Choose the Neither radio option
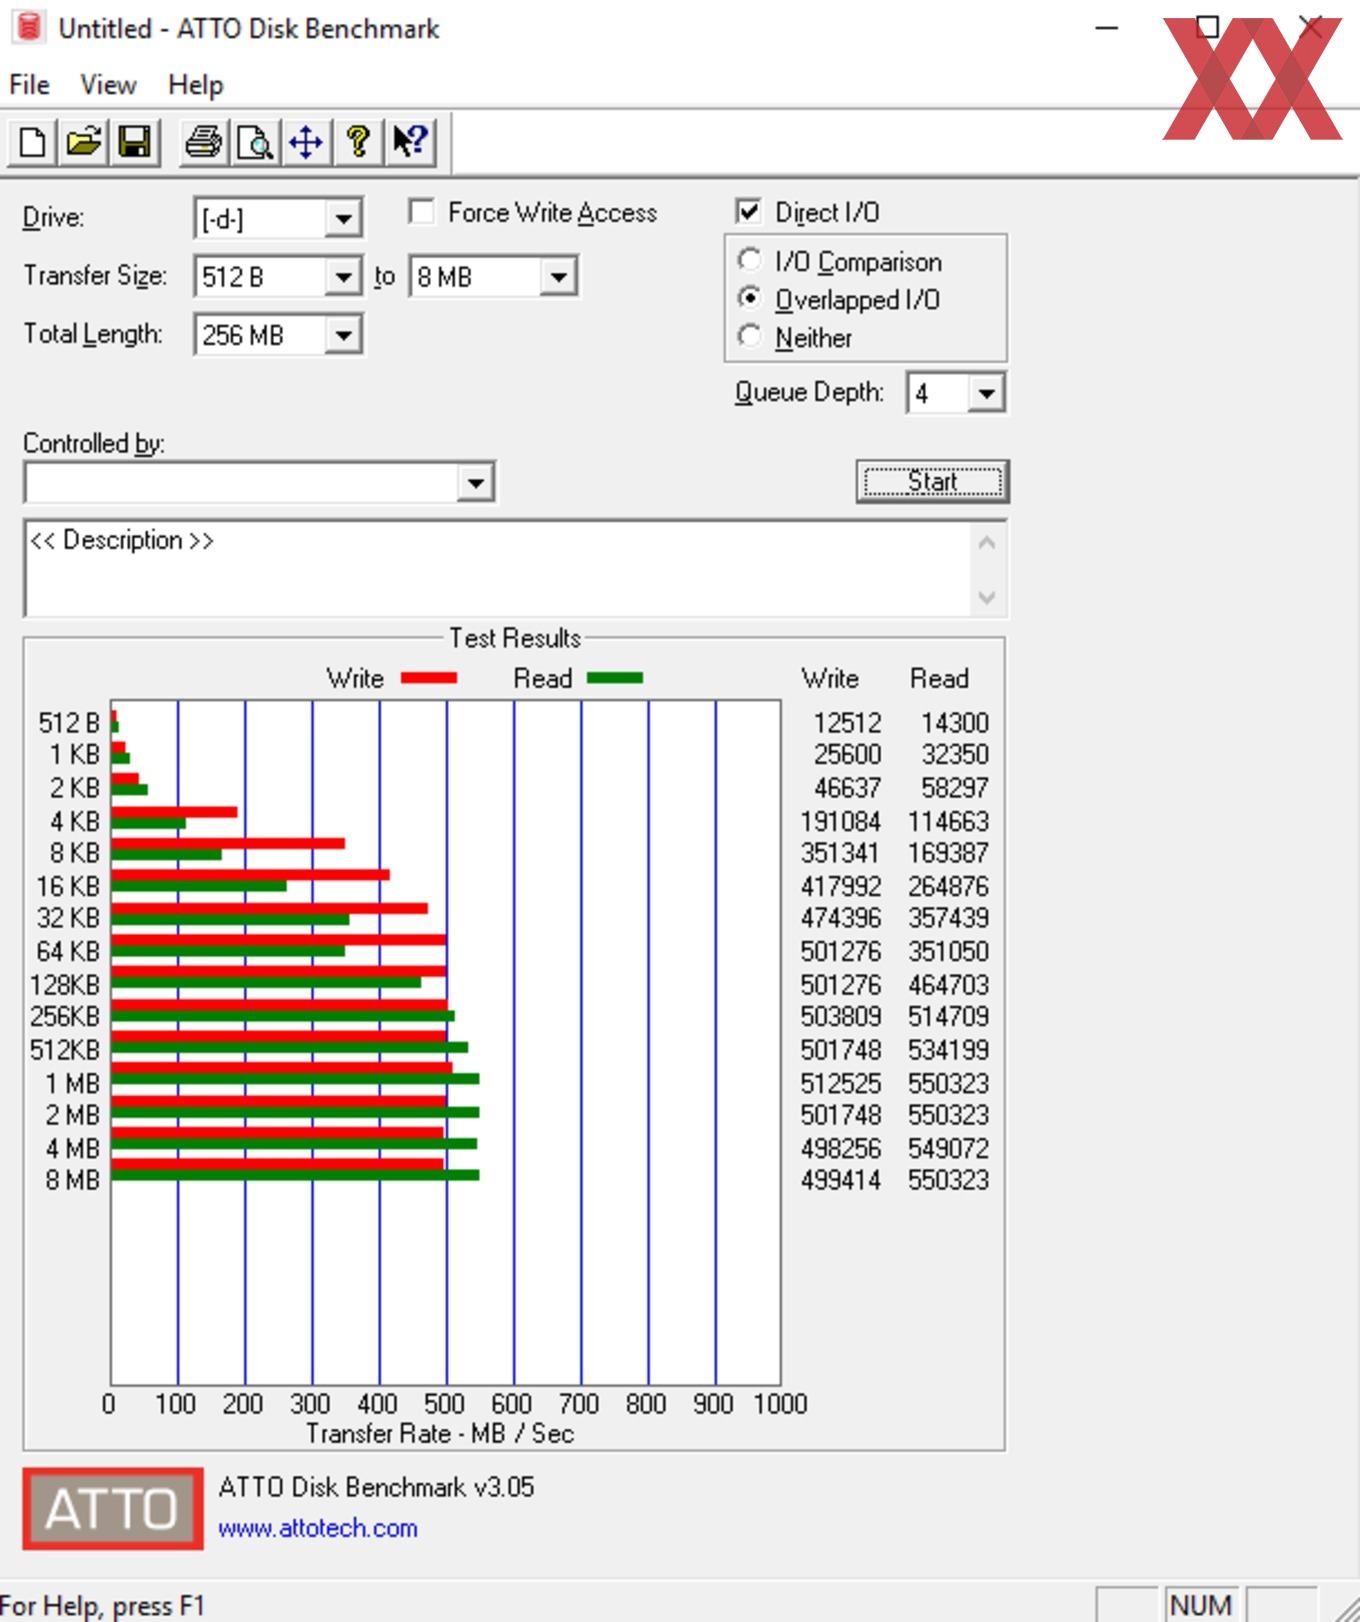The width and height of the screenshot is (1360, 1622). pos(749,336)
